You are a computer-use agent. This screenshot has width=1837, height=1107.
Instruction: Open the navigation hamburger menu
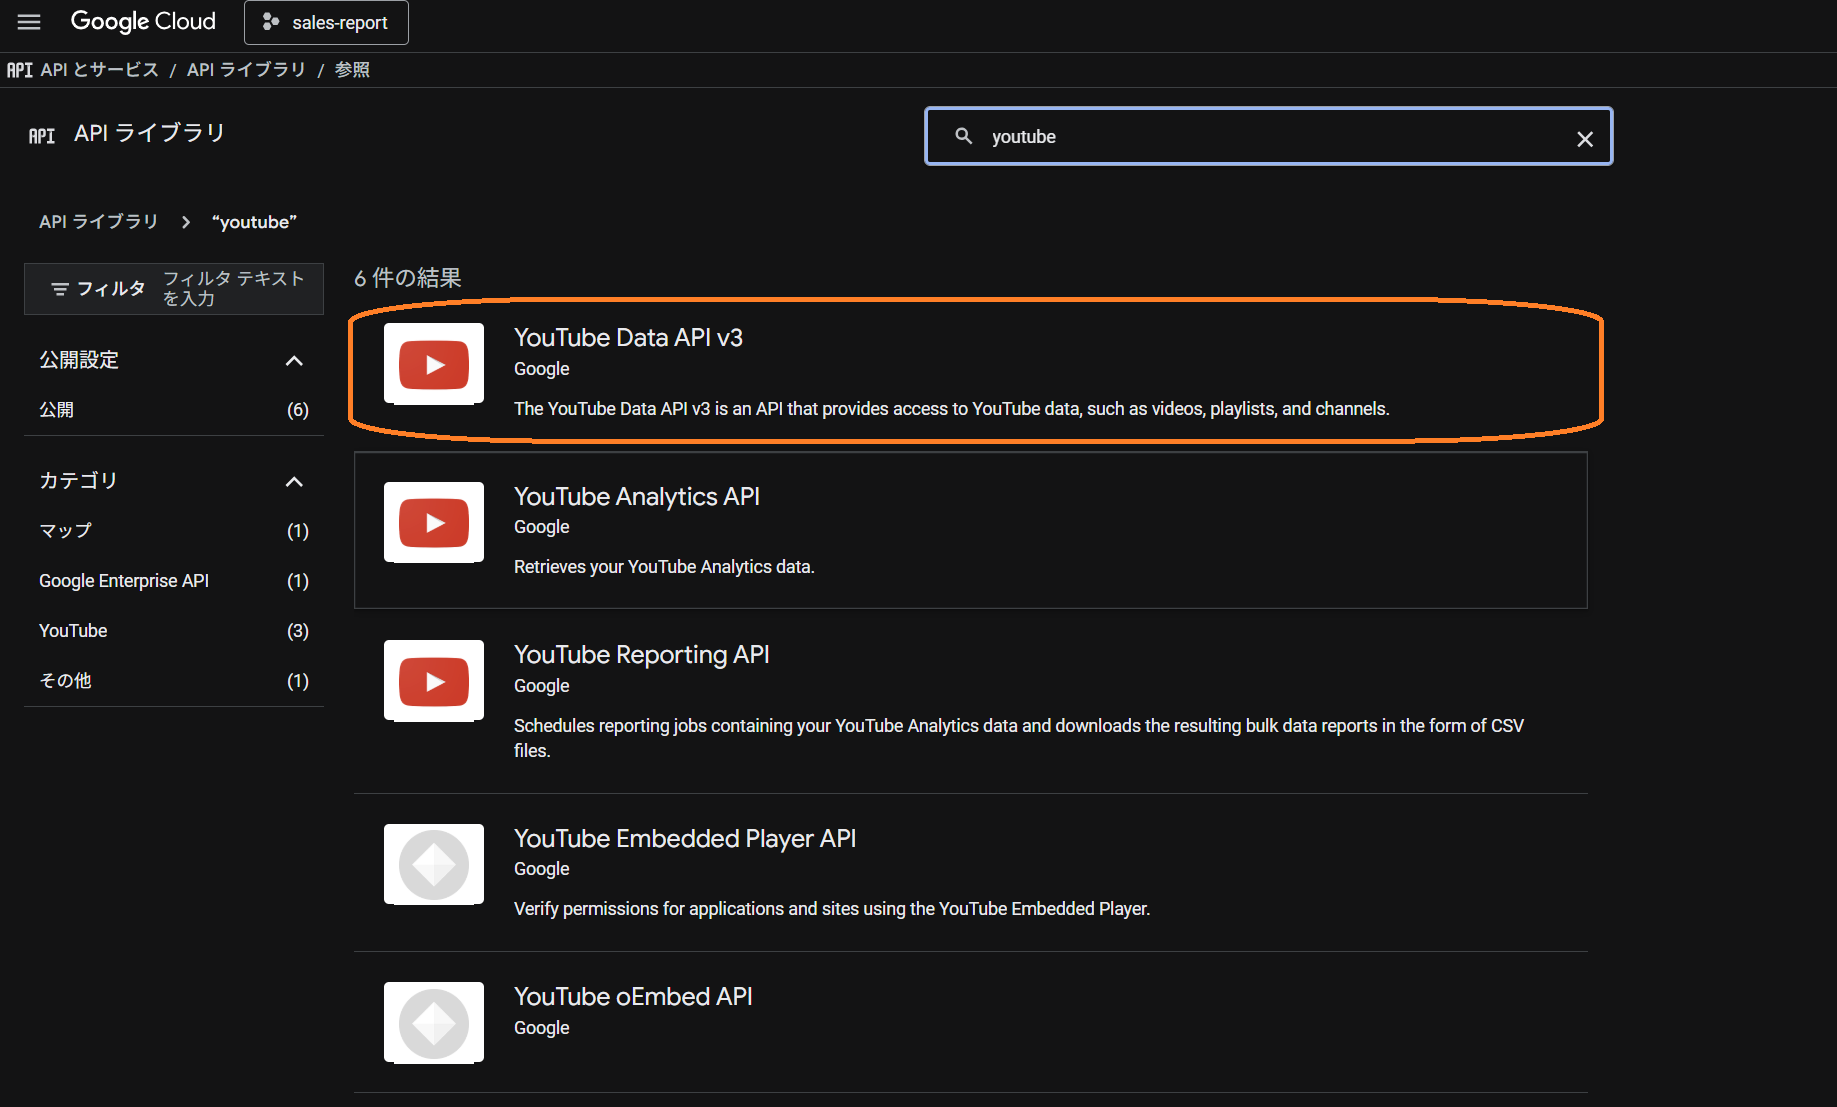29,22
